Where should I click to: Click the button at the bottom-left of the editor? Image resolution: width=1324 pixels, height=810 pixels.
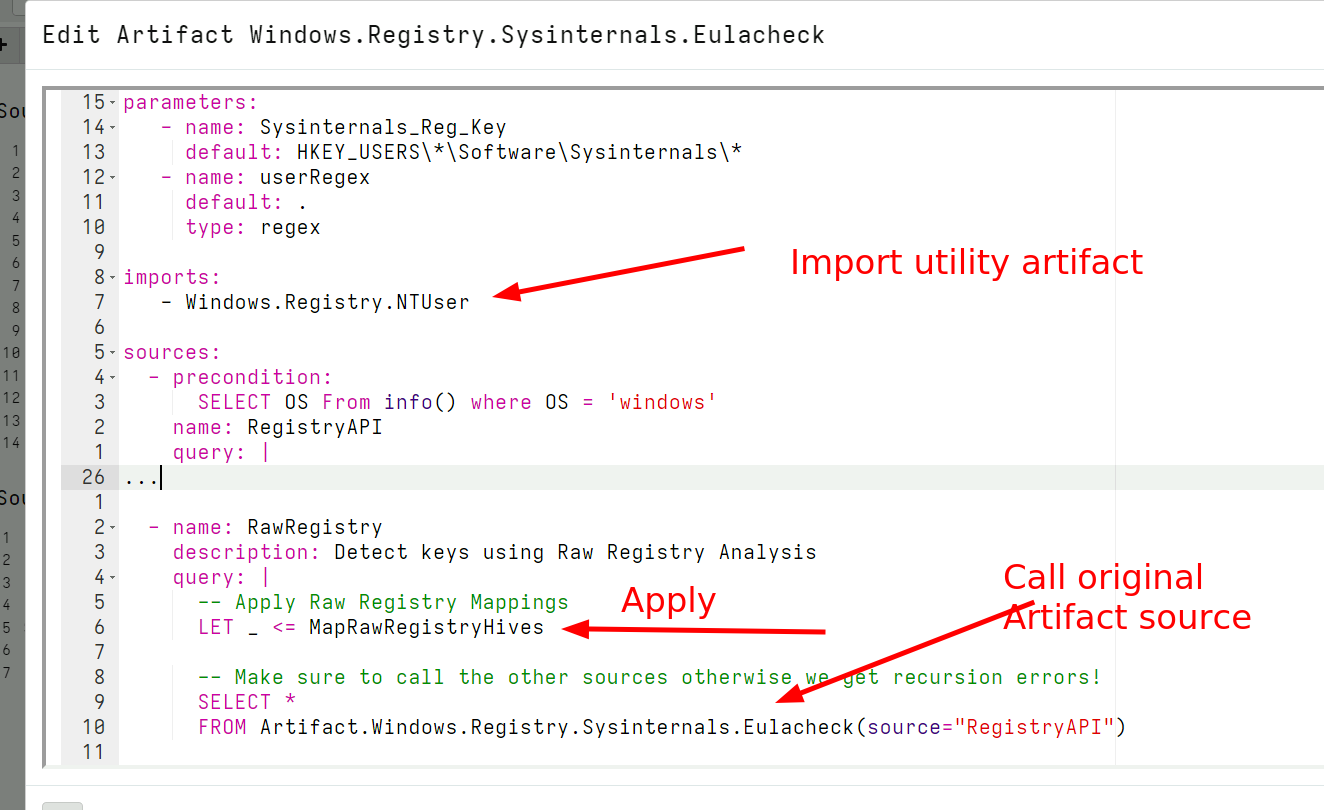click(x=62, y=804)
